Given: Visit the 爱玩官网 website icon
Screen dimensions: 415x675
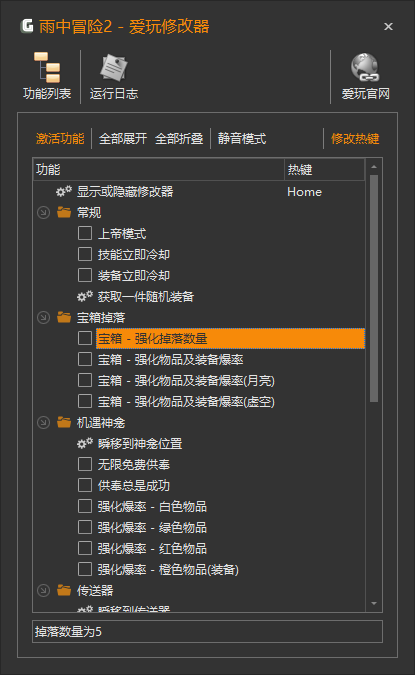Looking at the screenshot, I should tap(365, 68).
